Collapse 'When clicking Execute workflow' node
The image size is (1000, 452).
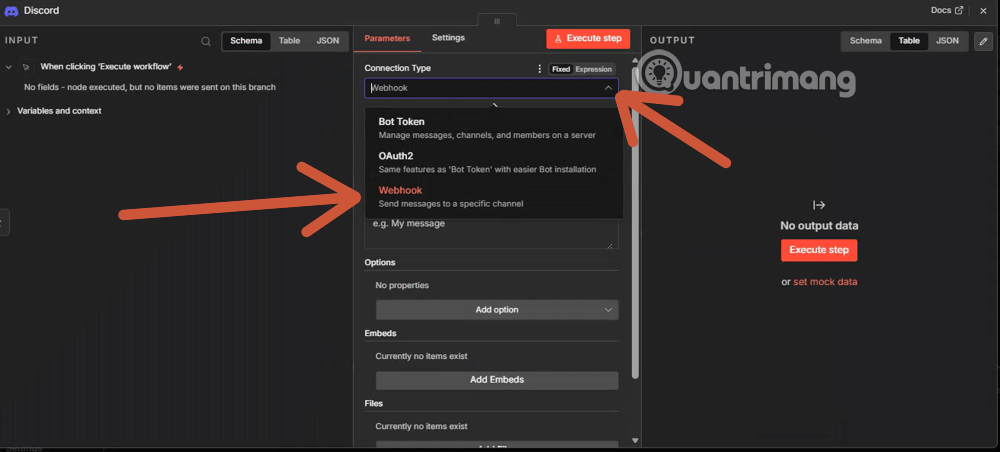click(x=9, y=67)
